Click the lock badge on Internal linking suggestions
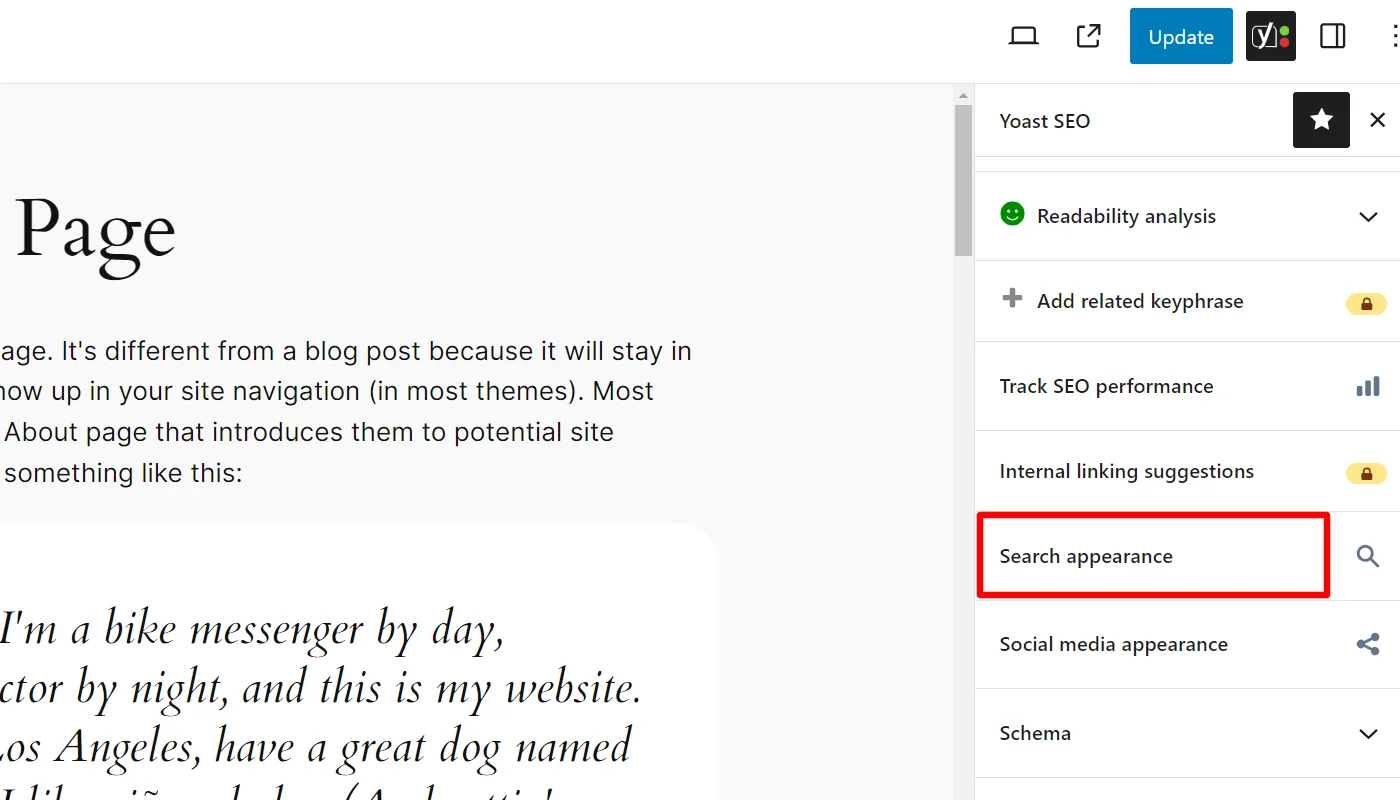The width and height of the screenshot is (1400, 800). pos(1365,473)
